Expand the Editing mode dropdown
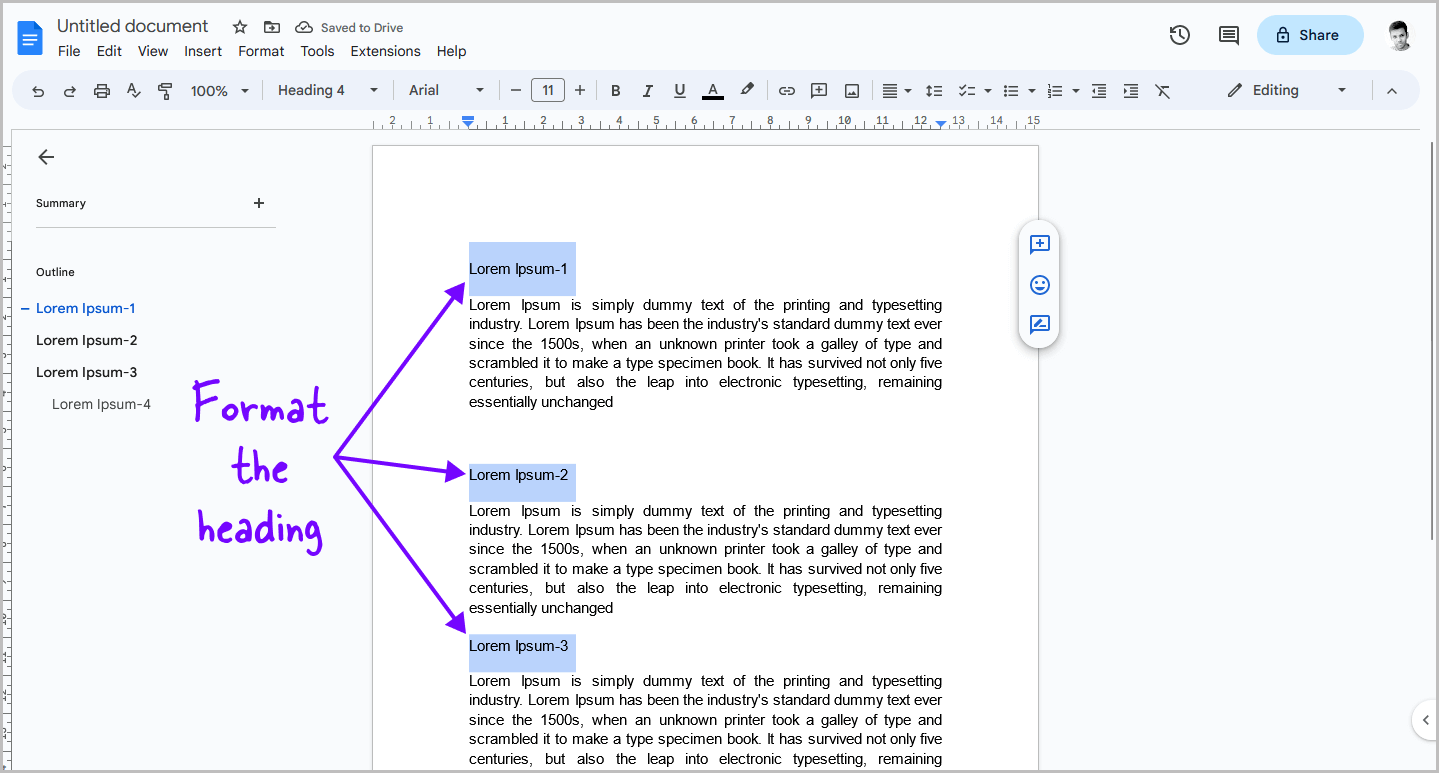Screen dimensions: 1439x773 1288,90
